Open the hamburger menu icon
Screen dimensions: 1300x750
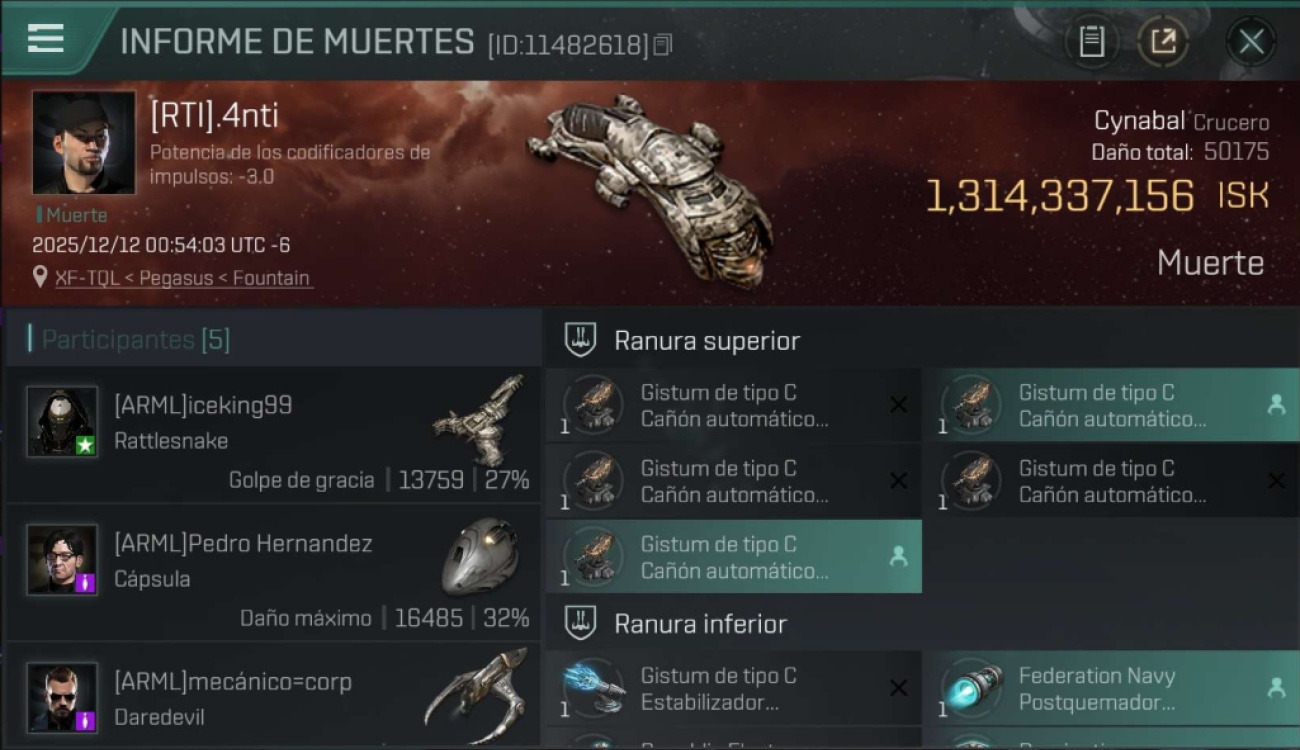point(46,39)
